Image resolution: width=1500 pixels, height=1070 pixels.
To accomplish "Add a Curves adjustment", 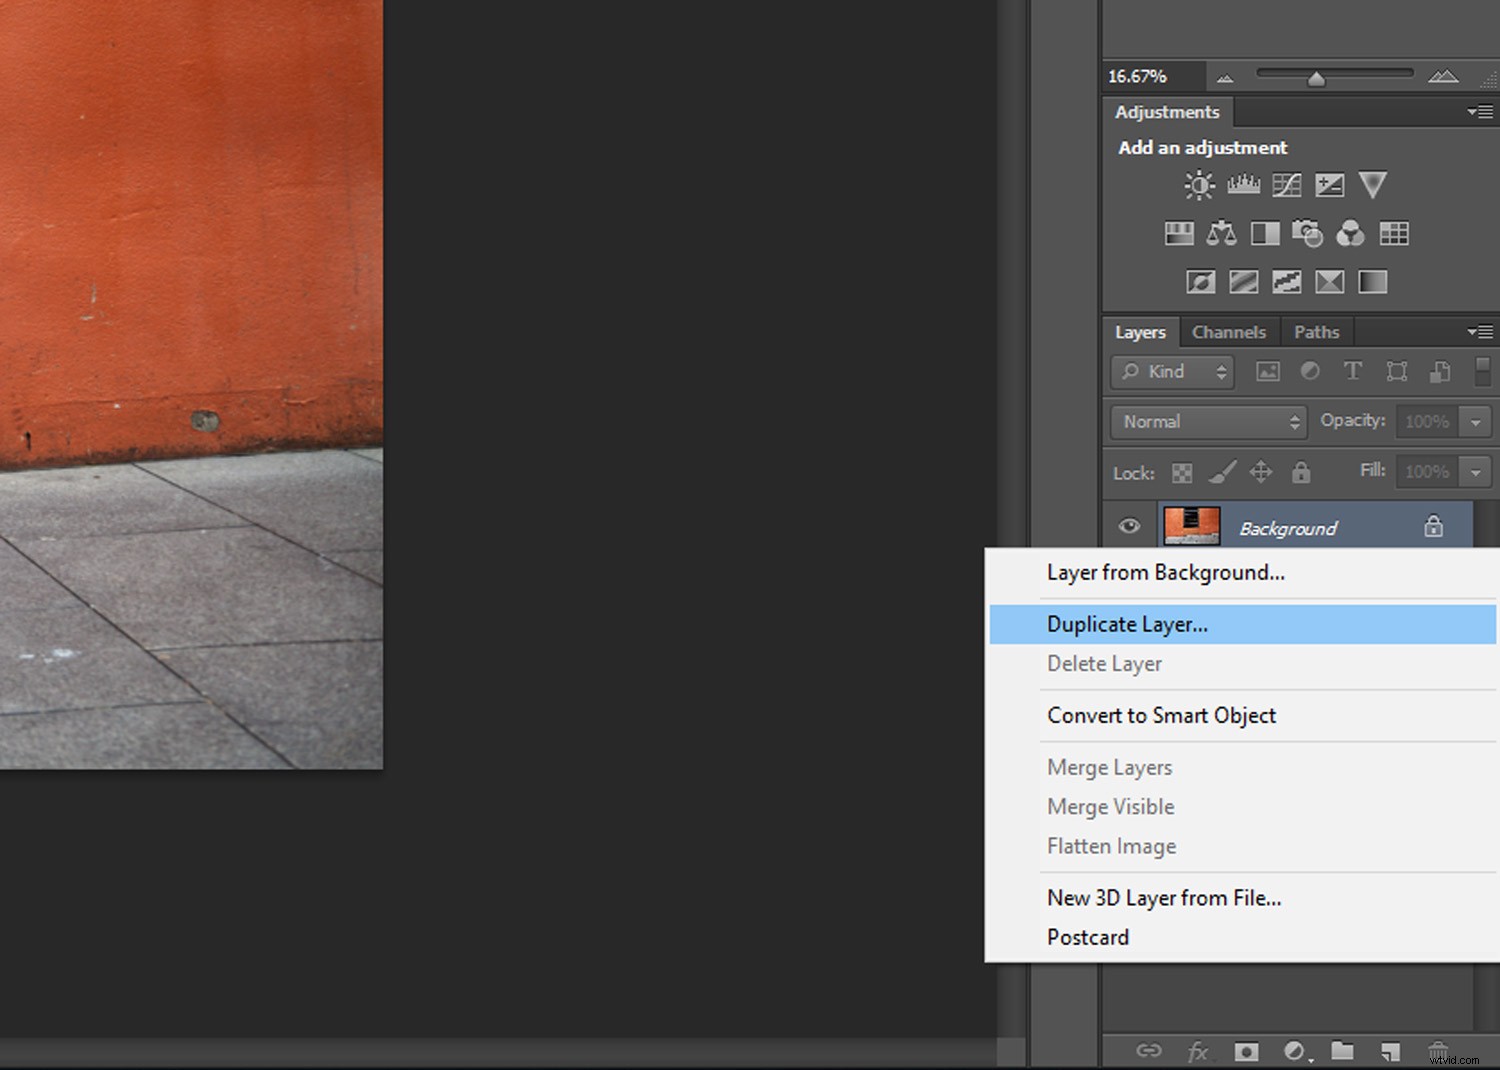I will click(1287, 185).
